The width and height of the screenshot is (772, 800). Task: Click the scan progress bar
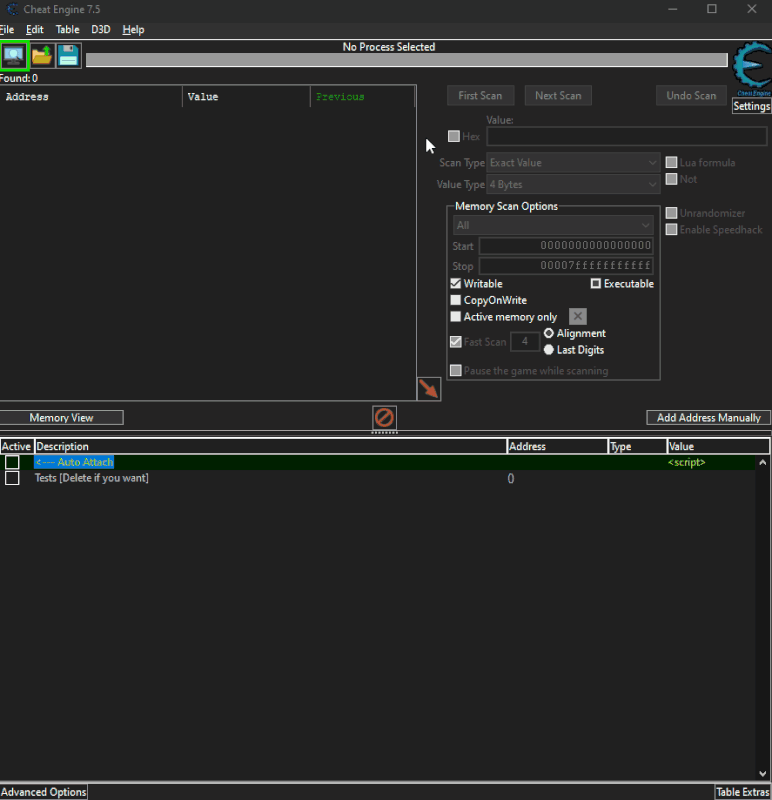click(407, 60)
